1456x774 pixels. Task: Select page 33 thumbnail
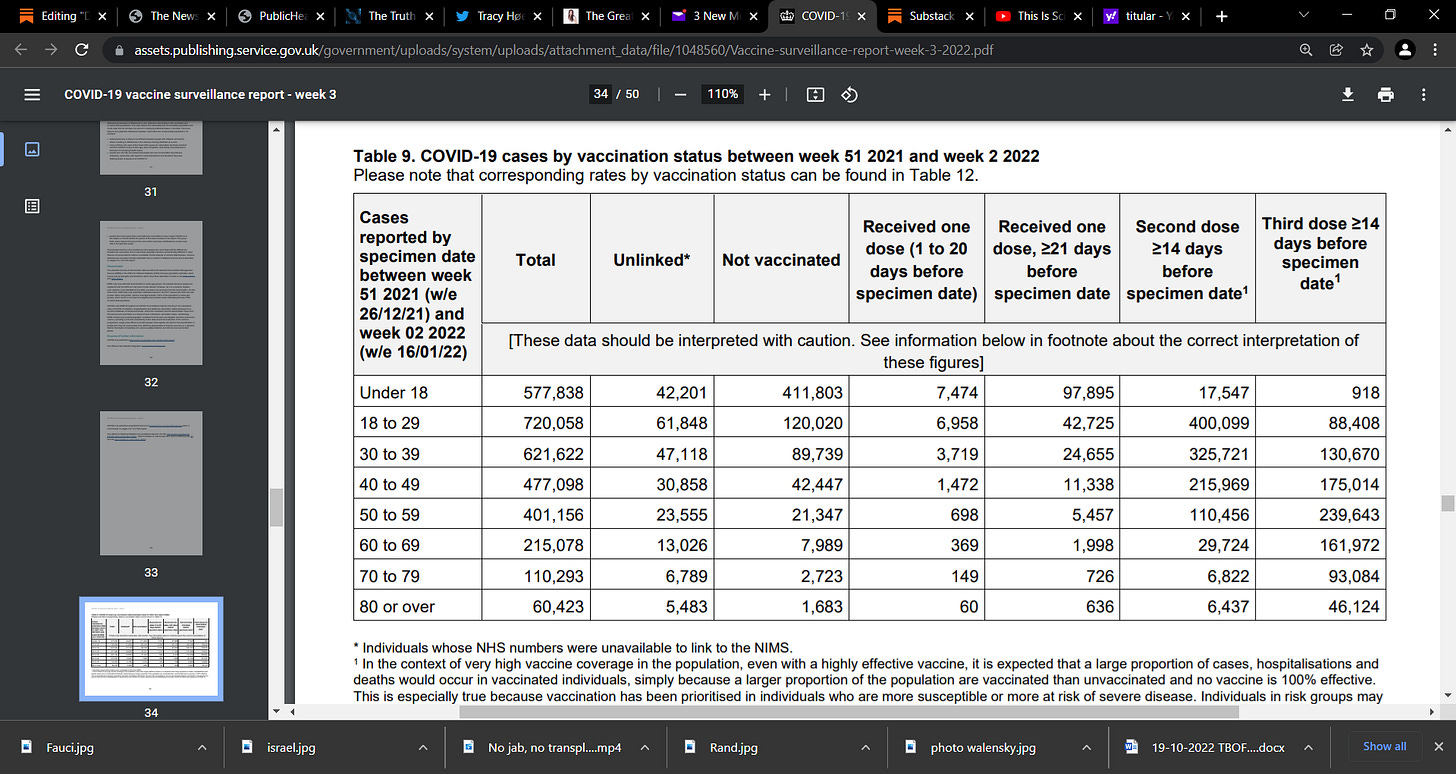[x=151, y=483]
